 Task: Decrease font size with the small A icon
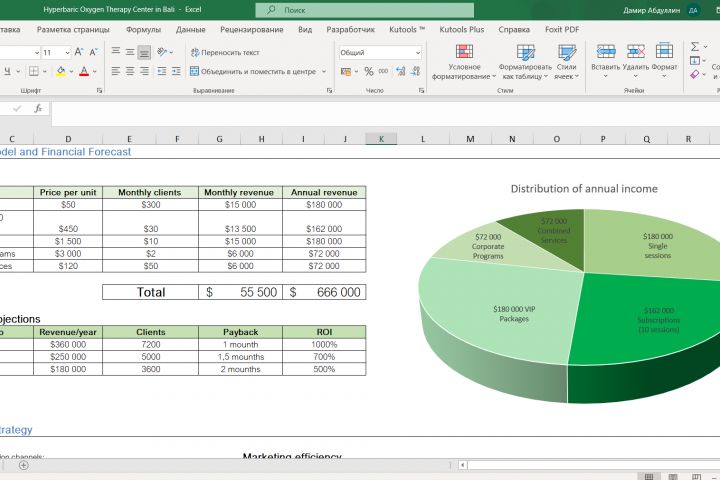point(93,52)
